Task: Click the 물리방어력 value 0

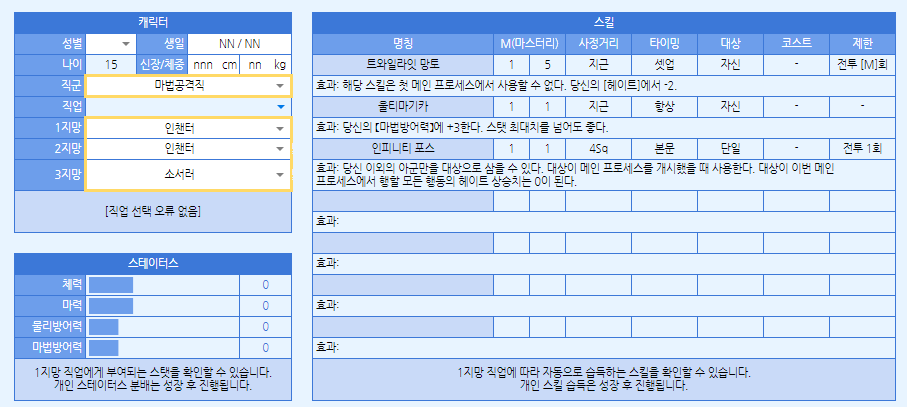Action: pyautogui.click(x=266, y=327)
